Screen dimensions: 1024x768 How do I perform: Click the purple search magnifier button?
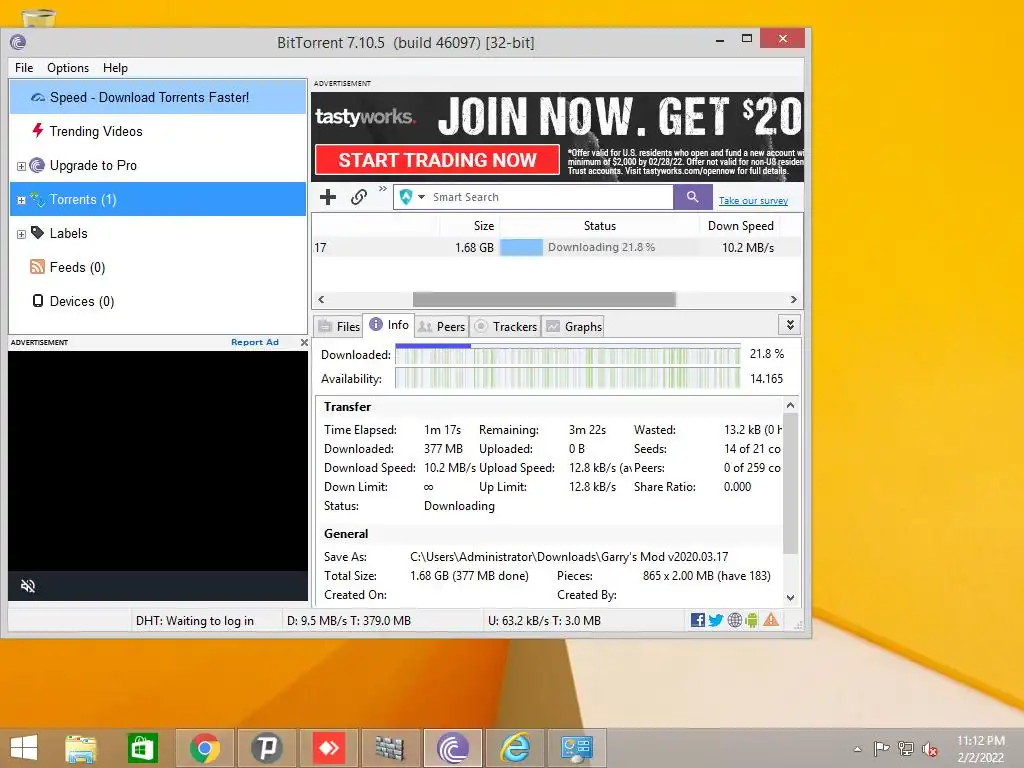coord(693,197)
